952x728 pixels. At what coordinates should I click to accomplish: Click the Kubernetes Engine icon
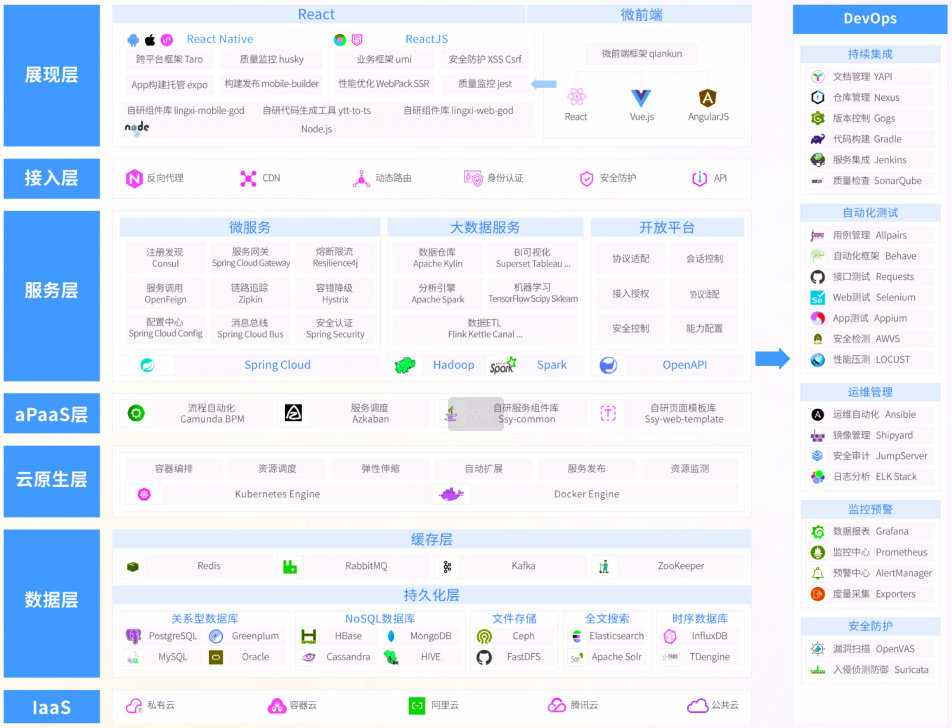144,494
